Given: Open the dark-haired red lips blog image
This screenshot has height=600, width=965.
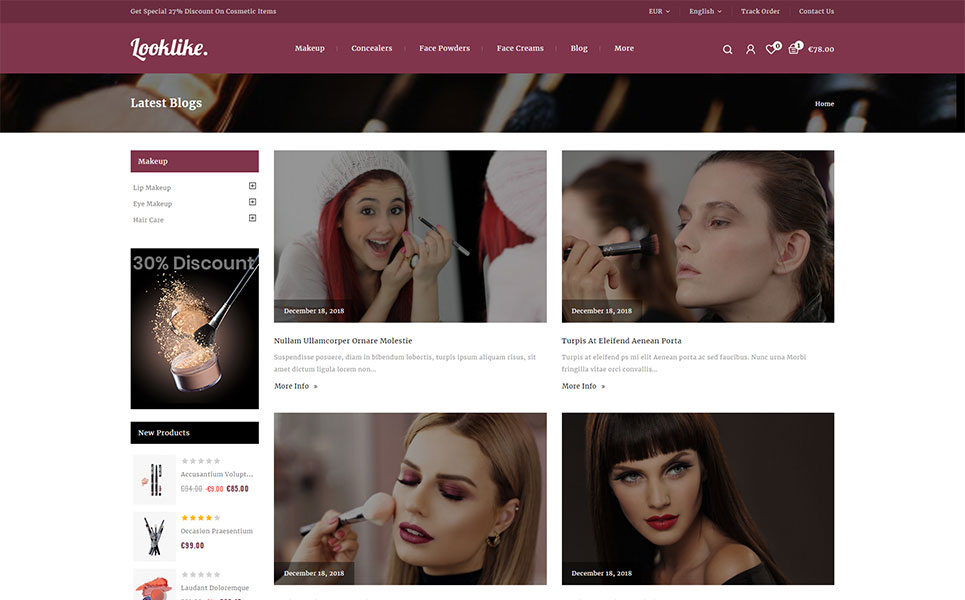Looking at the screenshot, I should 698,498.
